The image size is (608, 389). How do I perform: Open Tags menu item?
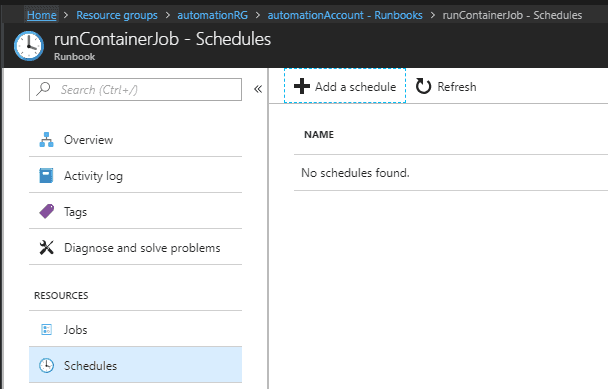click(x=135, y=211)
